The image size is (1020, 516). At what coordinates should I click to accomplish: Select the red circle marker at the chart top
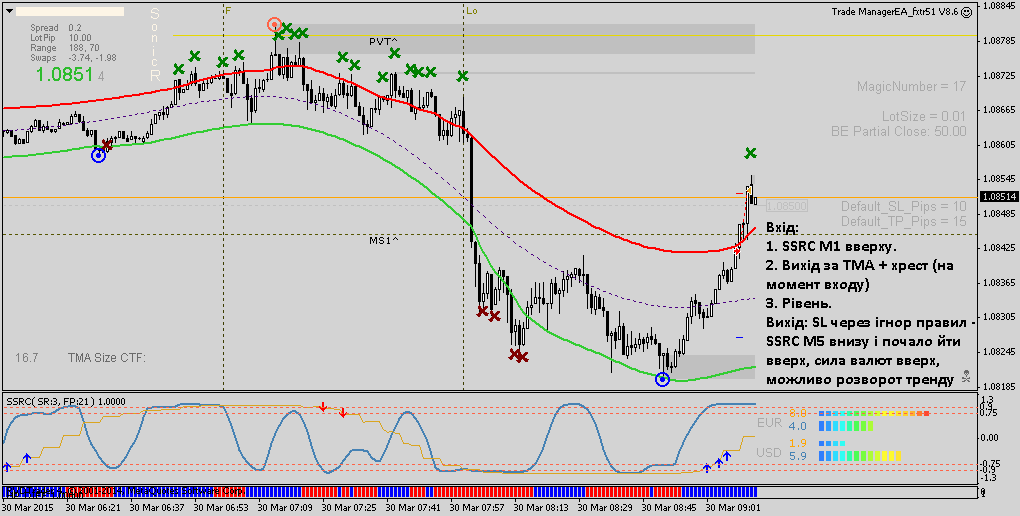pos(275,25)
